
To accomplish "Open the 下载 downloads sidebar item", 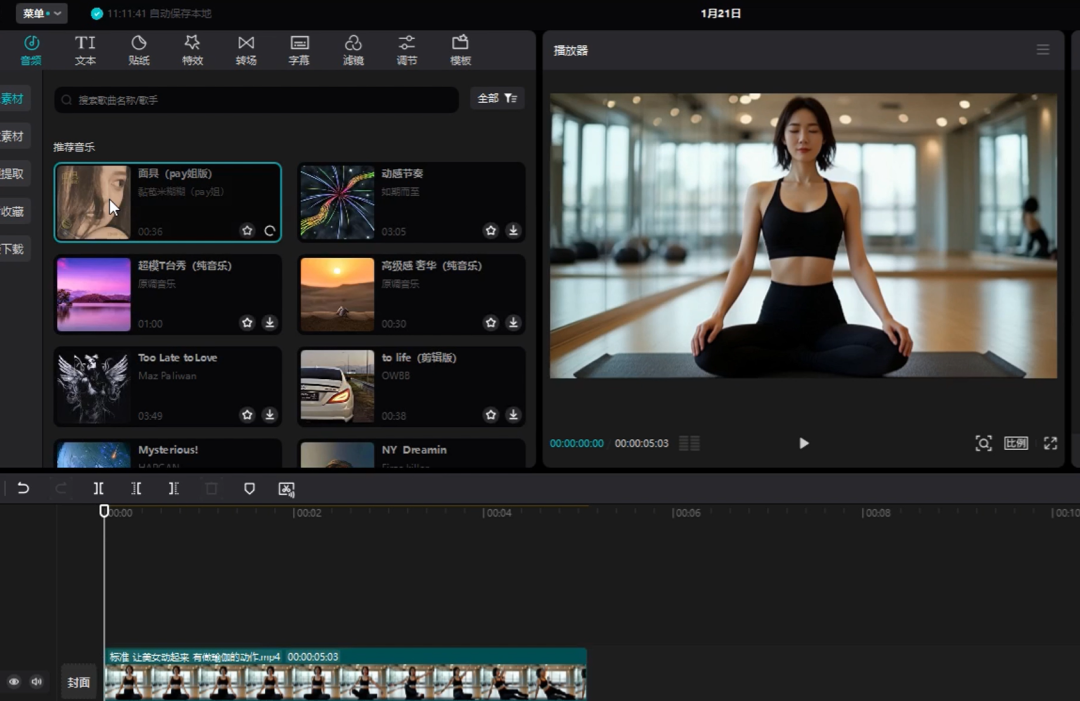I will (x=14, y=249).
